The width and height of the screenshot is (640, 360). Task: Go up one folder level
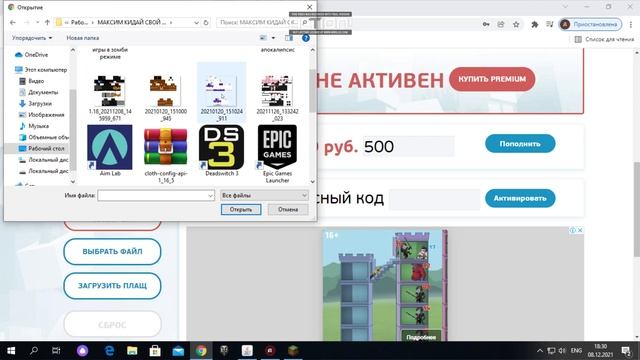click(x=47, y=22)
